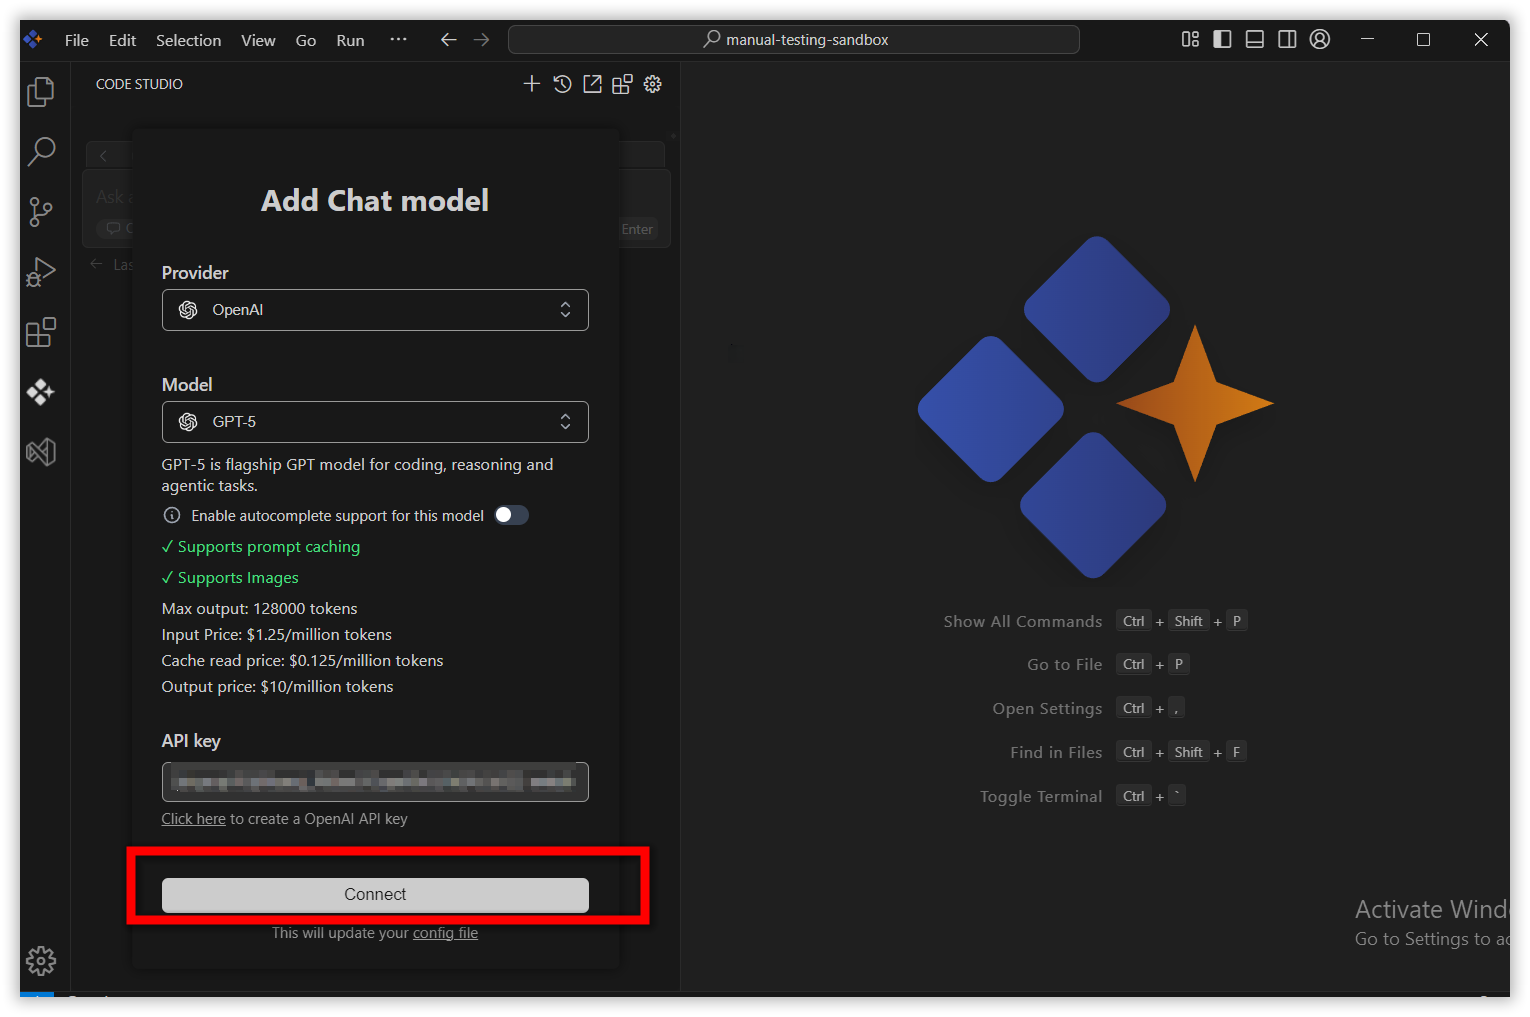This screenshot has width=1530, height=1017.
Task: Open Source Control from the activity bar
Action: [x=40, y=211]
